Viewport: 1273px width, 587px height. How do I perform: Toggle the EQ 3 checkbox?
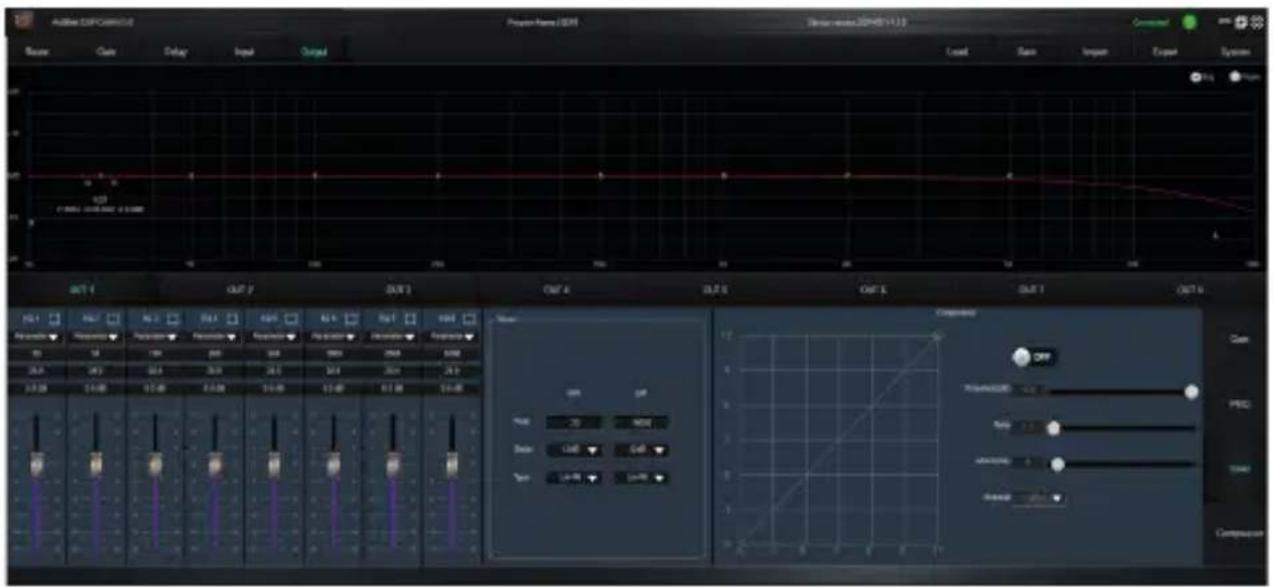(x=174, y=318)
